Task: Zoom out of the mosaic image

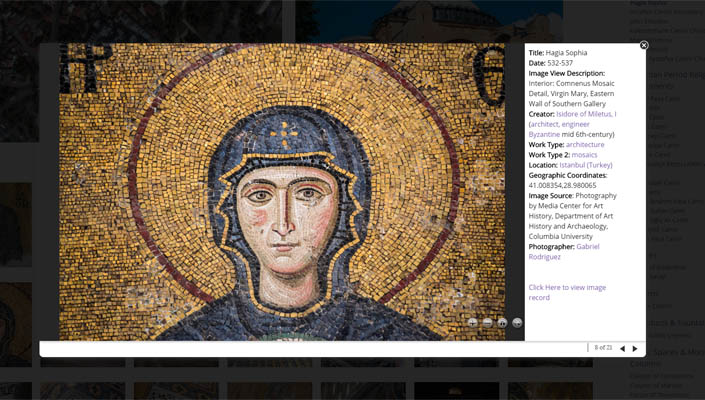Action: point(487,323)
